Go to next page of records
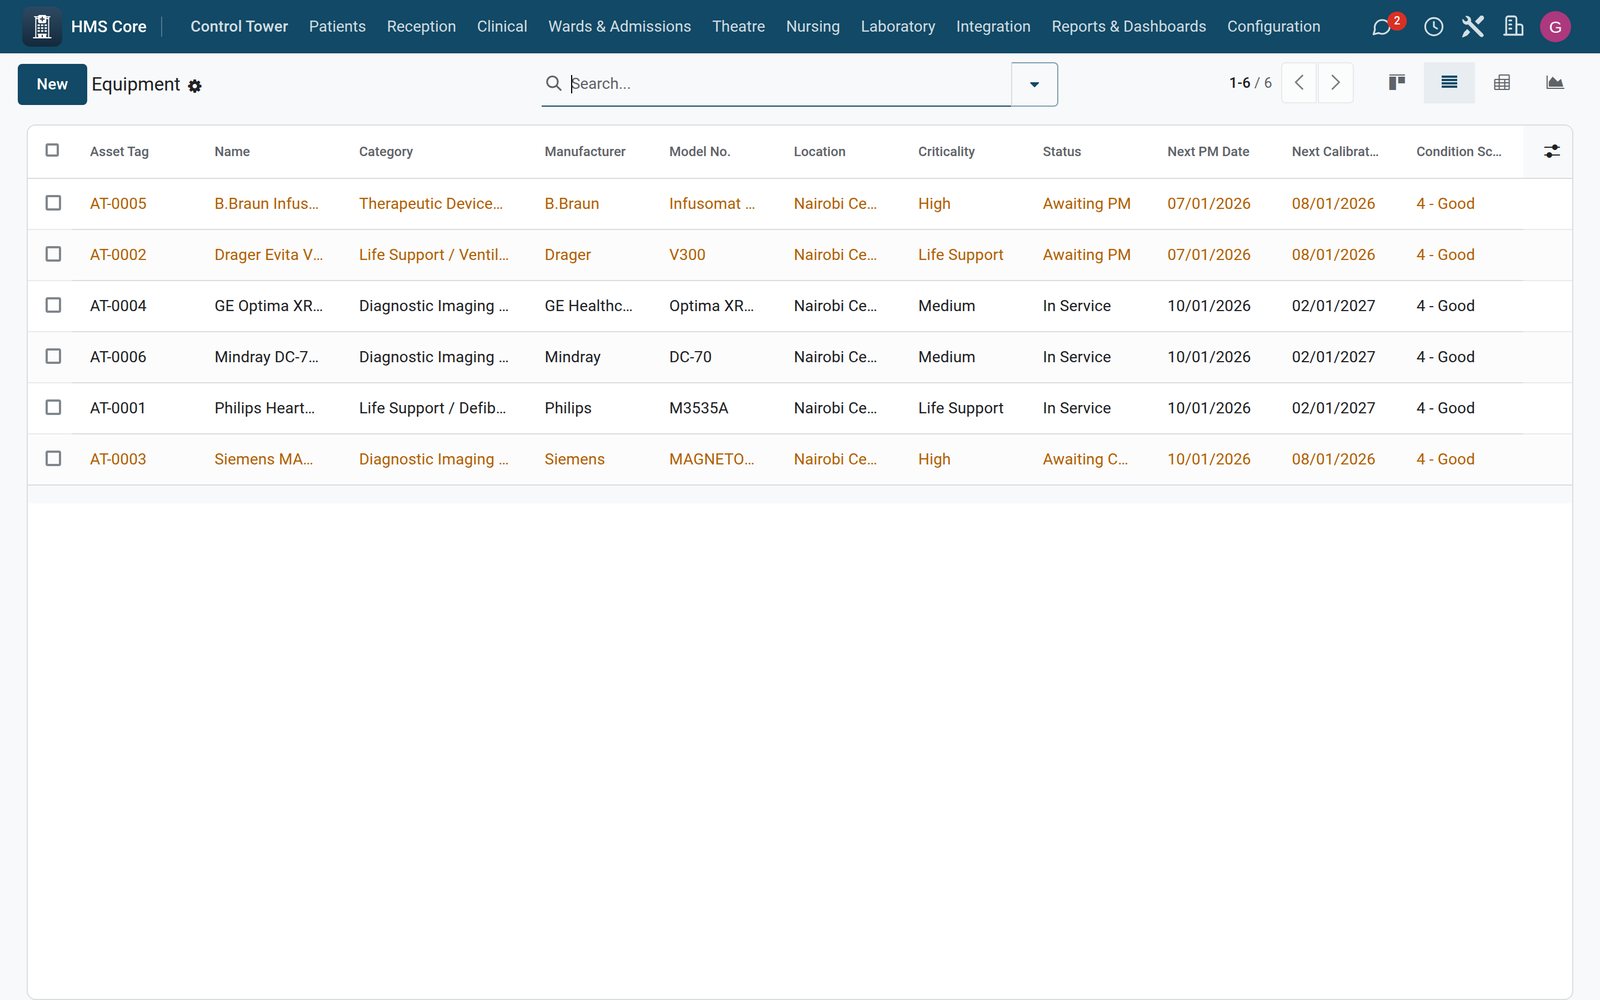1600x1000 pixels. click(1335, 83)
